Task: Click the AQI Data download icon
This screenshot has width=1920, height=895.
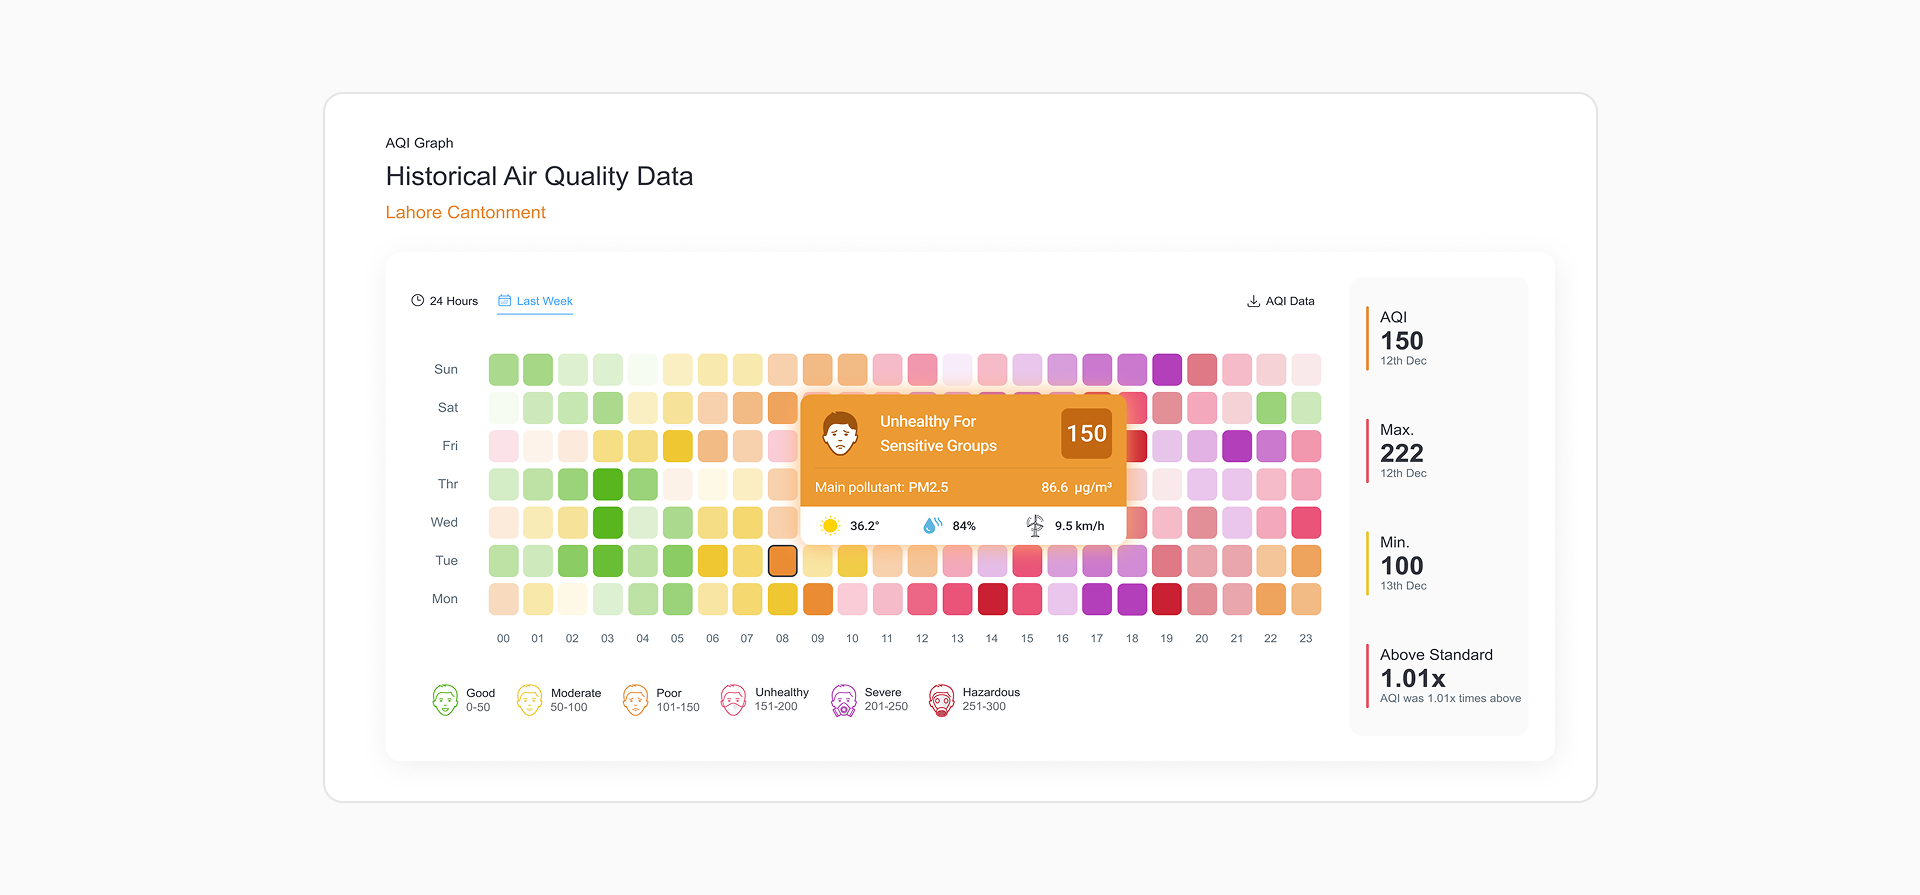Action: click(x=1253, y=301)
